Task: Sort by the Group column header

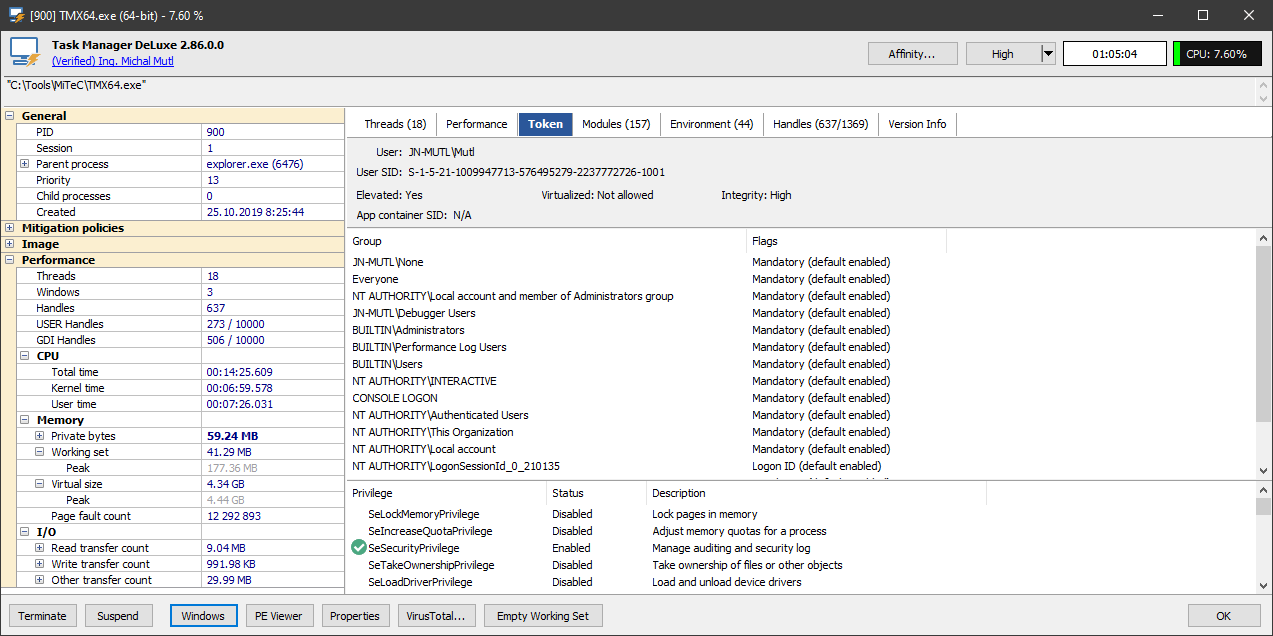Action: coord(546,241)
